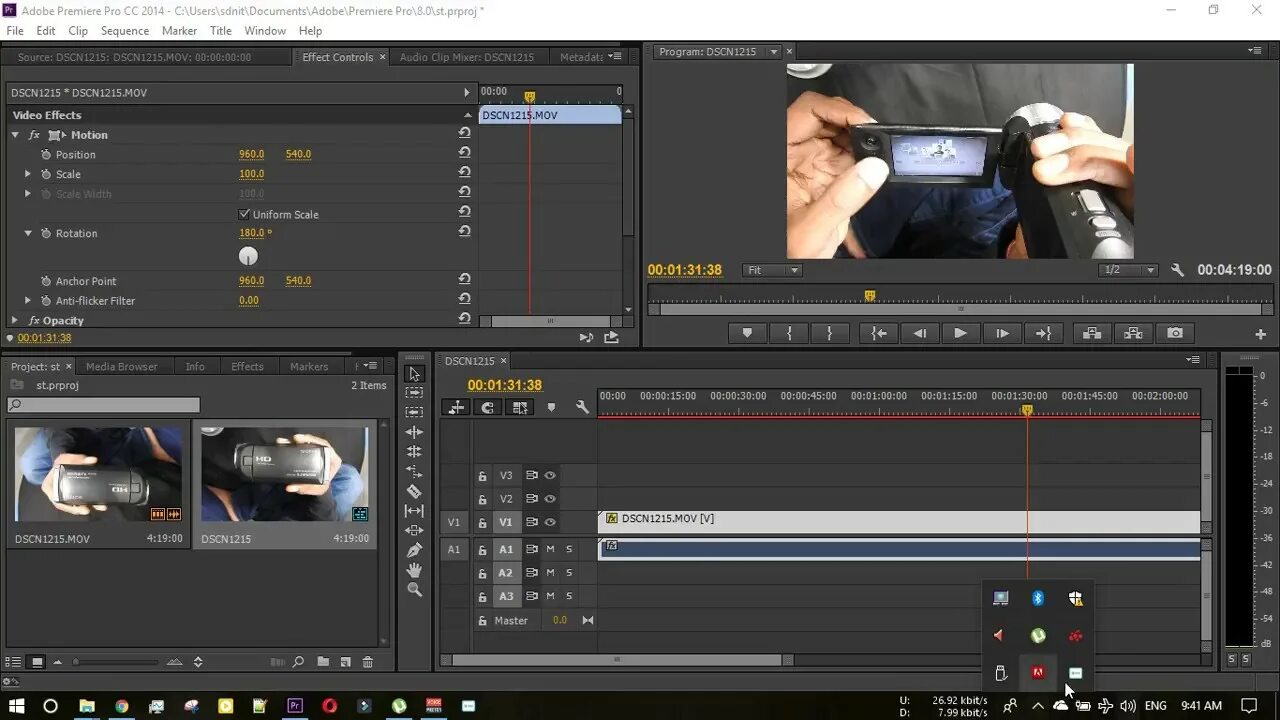
Task: Toggle V2 track output eye
Action: (x=550, y=499)
